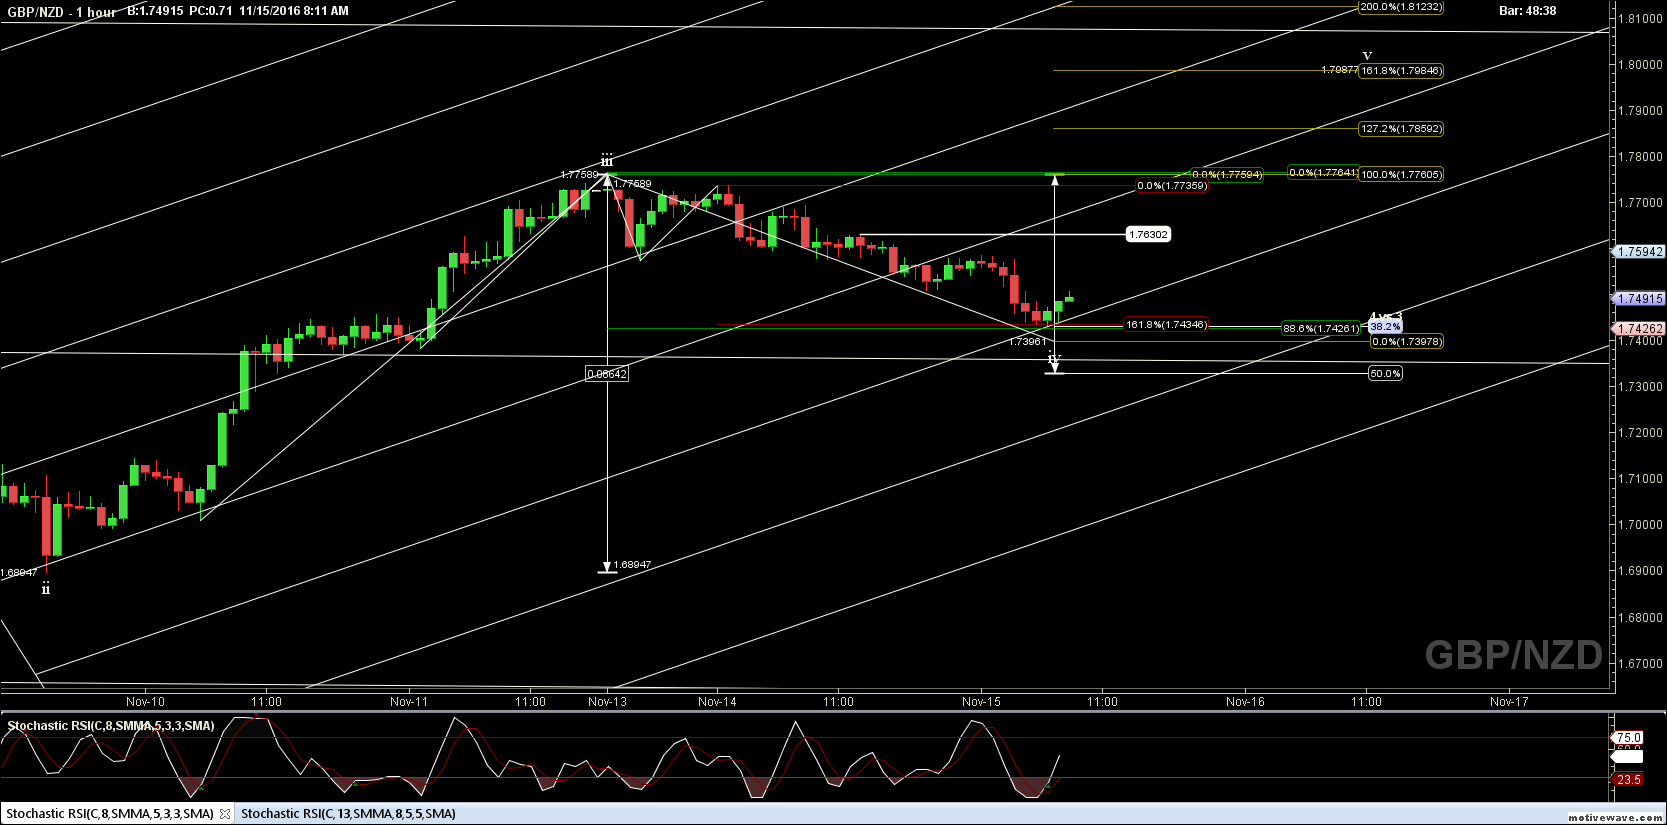The height and width of the screenshot is (825, 1667).
Task: Click the Nov-16 date on time axis
Action: (x=1245, y=702)
